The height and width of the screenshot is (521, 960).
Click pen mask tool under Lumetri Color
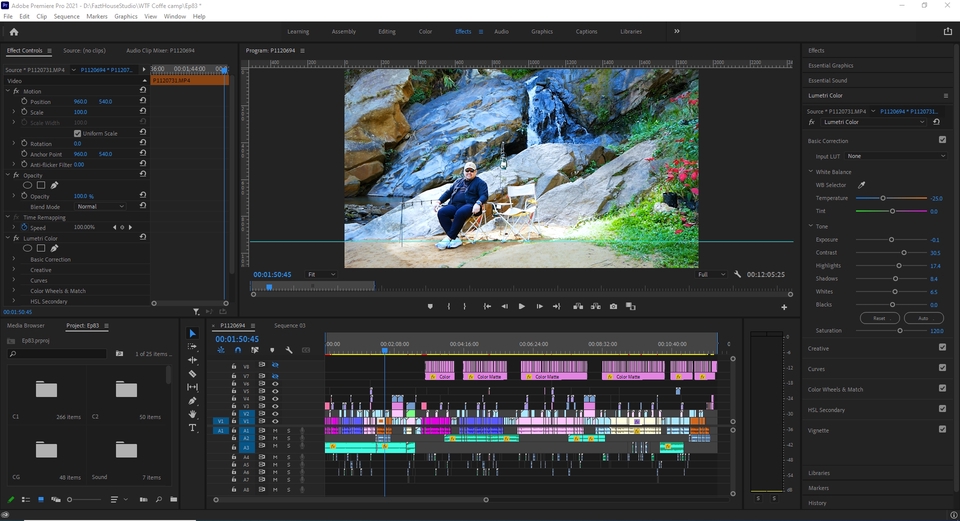(54, 248)
